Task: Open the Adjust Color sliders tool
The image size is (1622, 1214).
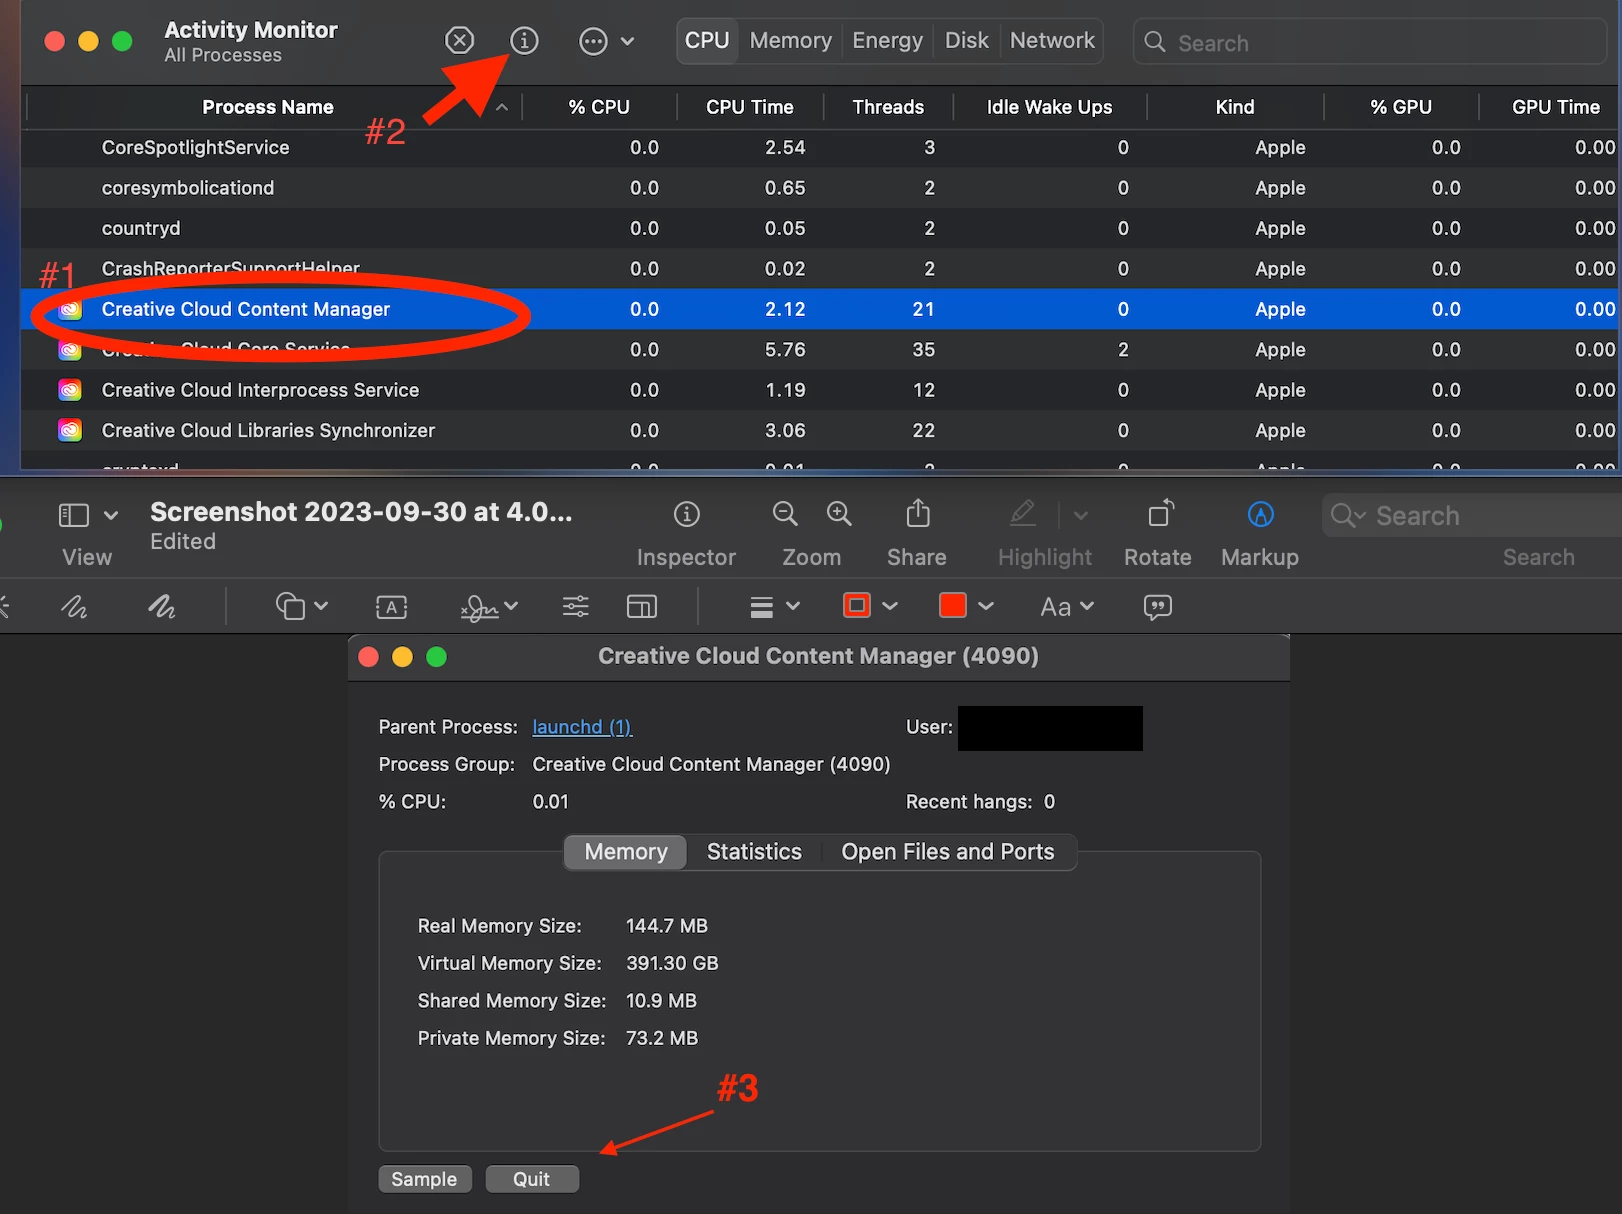Action: 575,606
